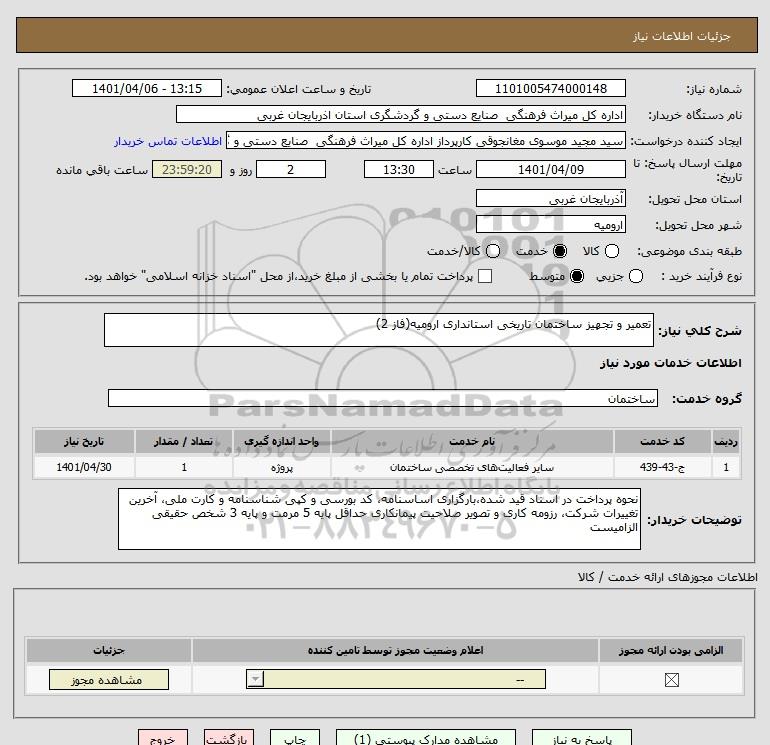Toggle the الزامی بودن ارائه مجوز checkbox
770x745 pixels.
tap(671, 680)
